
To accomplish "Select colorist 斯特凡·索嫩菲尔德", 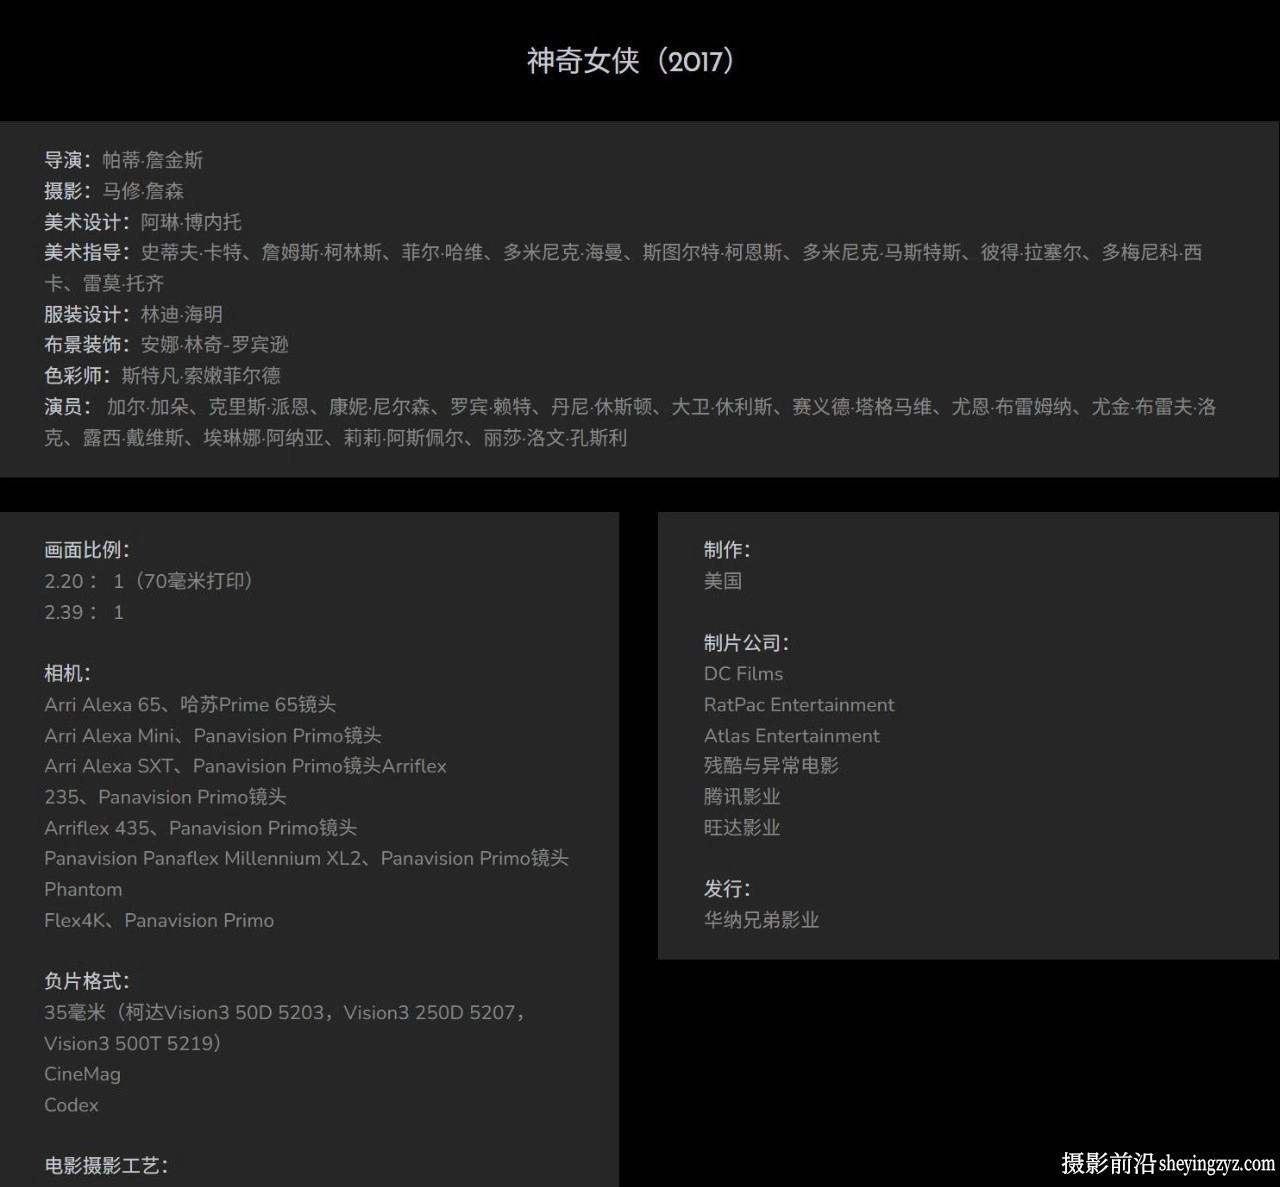I will (x=201, y=375).
